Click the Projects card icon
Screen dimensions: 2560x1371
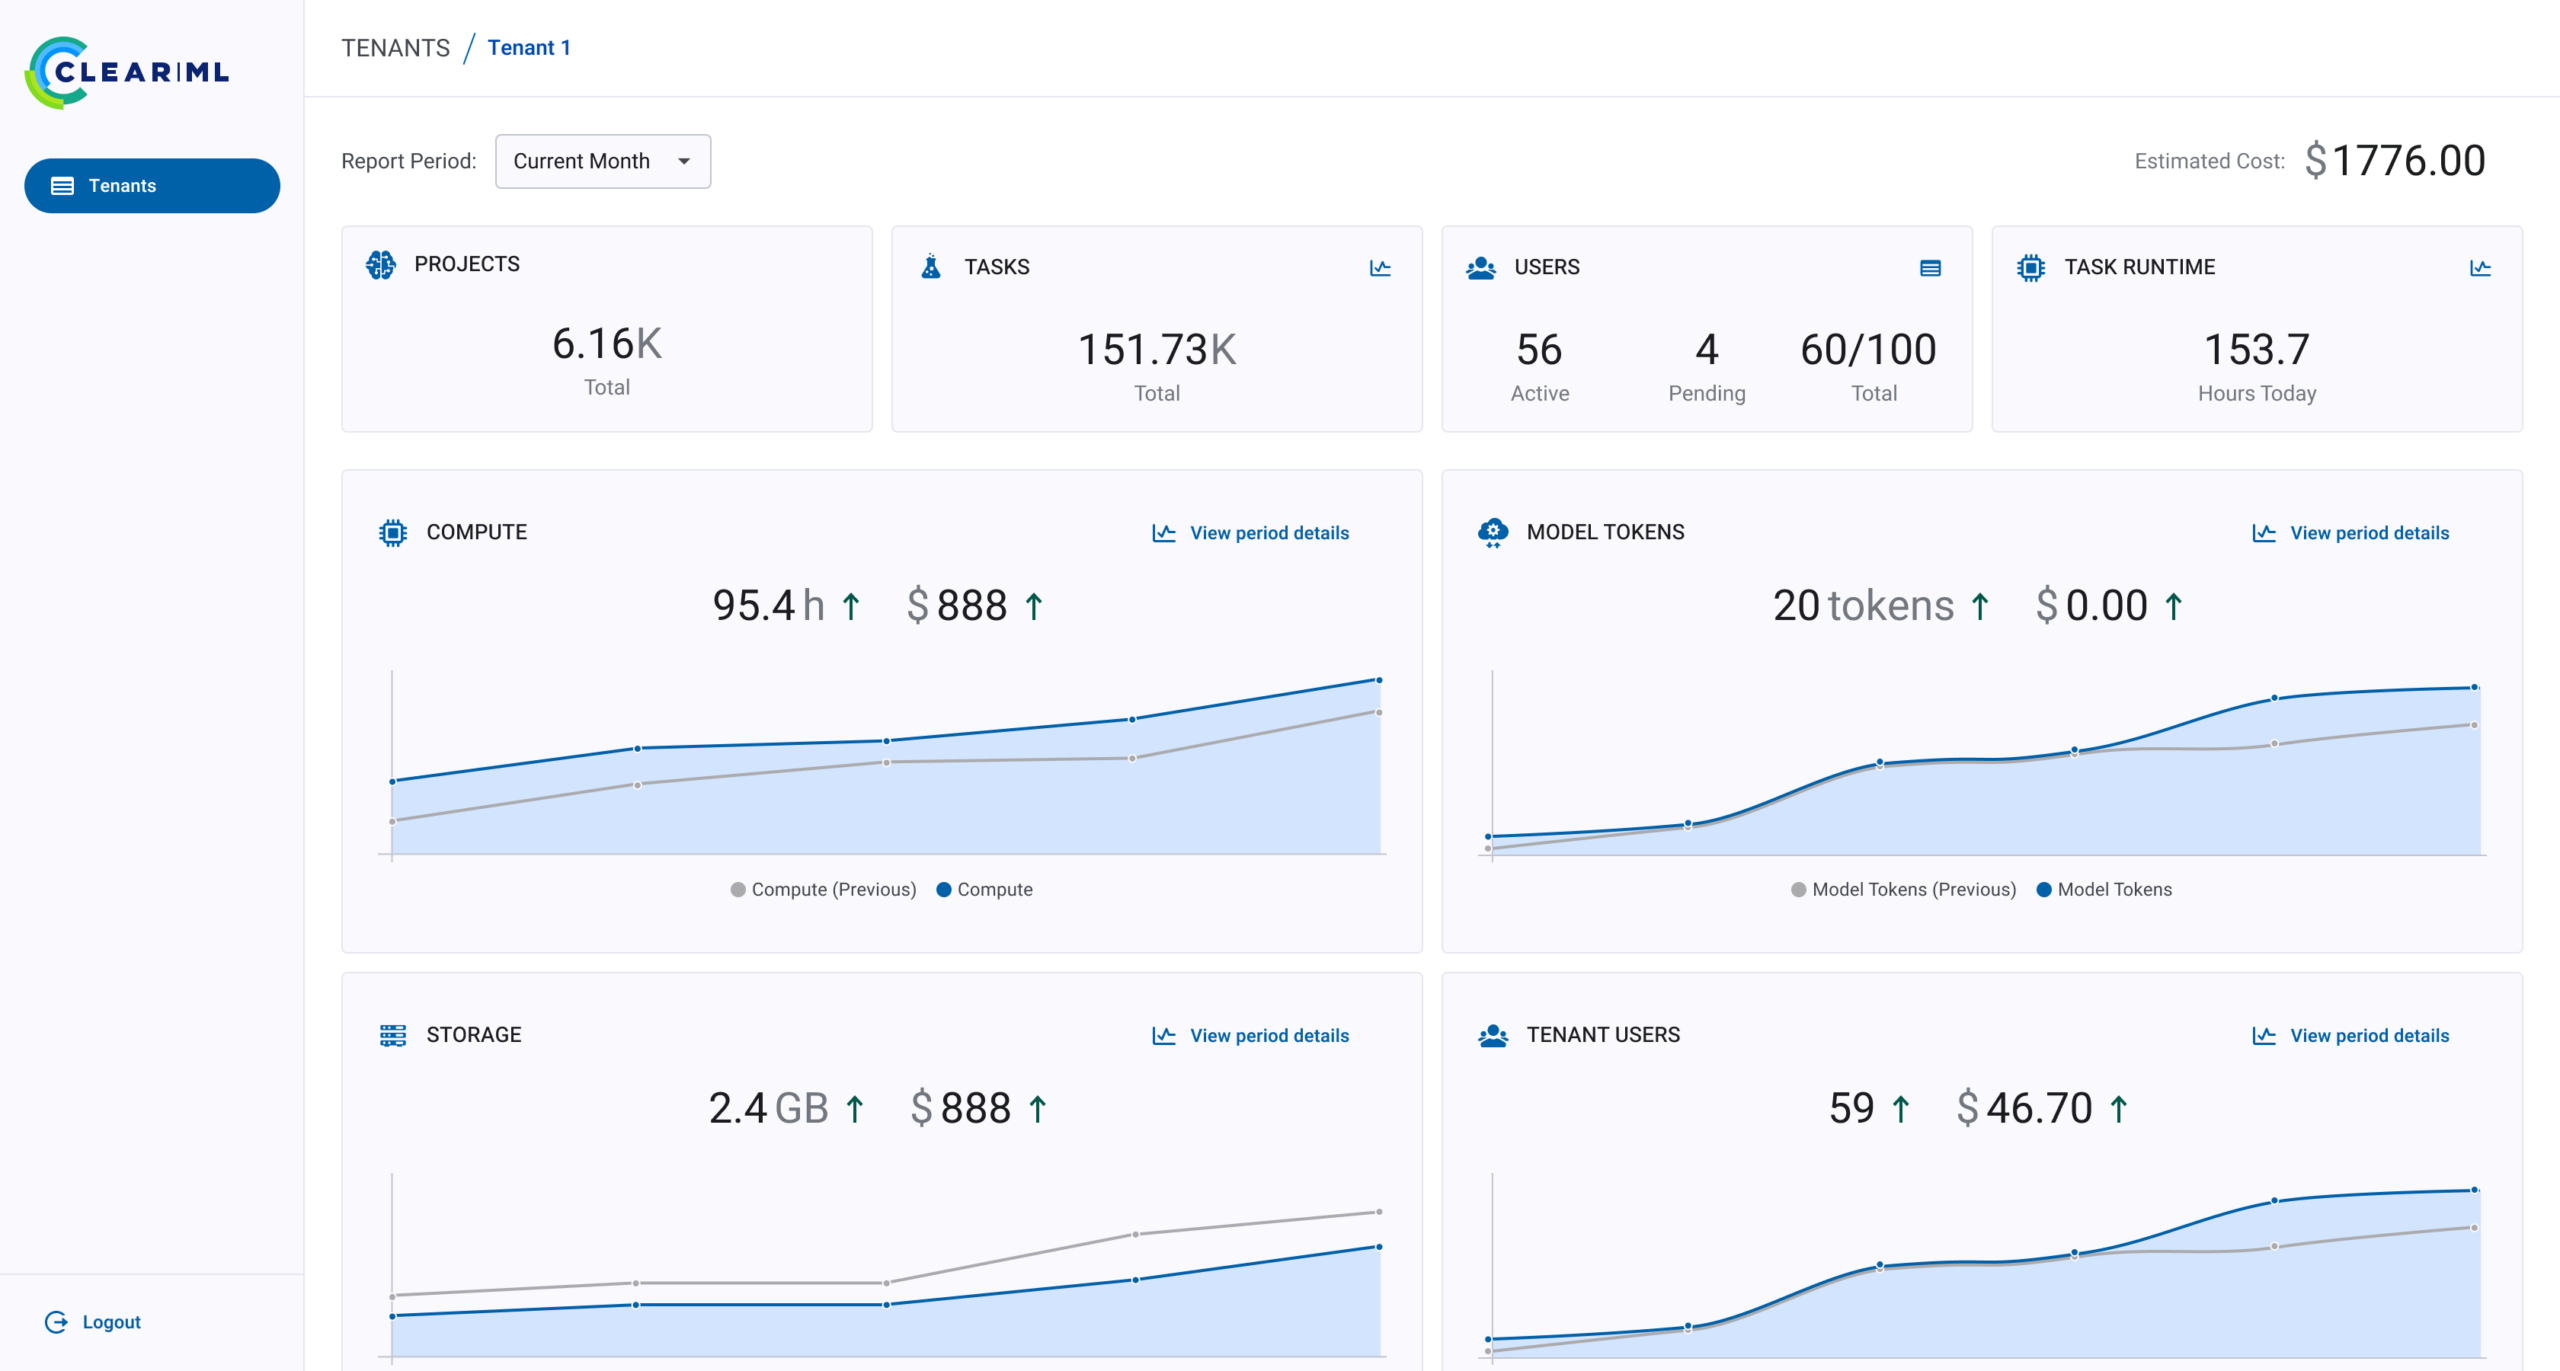point(380,264)
